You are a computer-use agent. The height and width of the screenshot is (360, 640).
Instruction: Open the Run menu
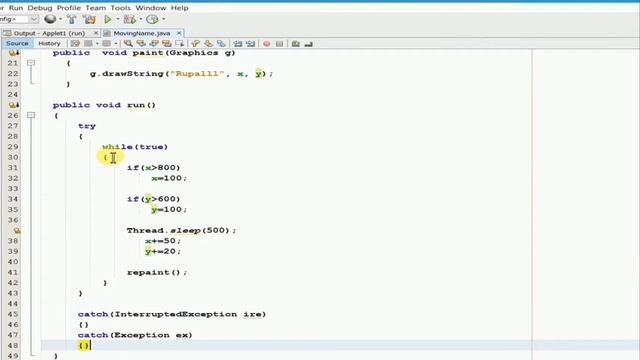point(16,8)
